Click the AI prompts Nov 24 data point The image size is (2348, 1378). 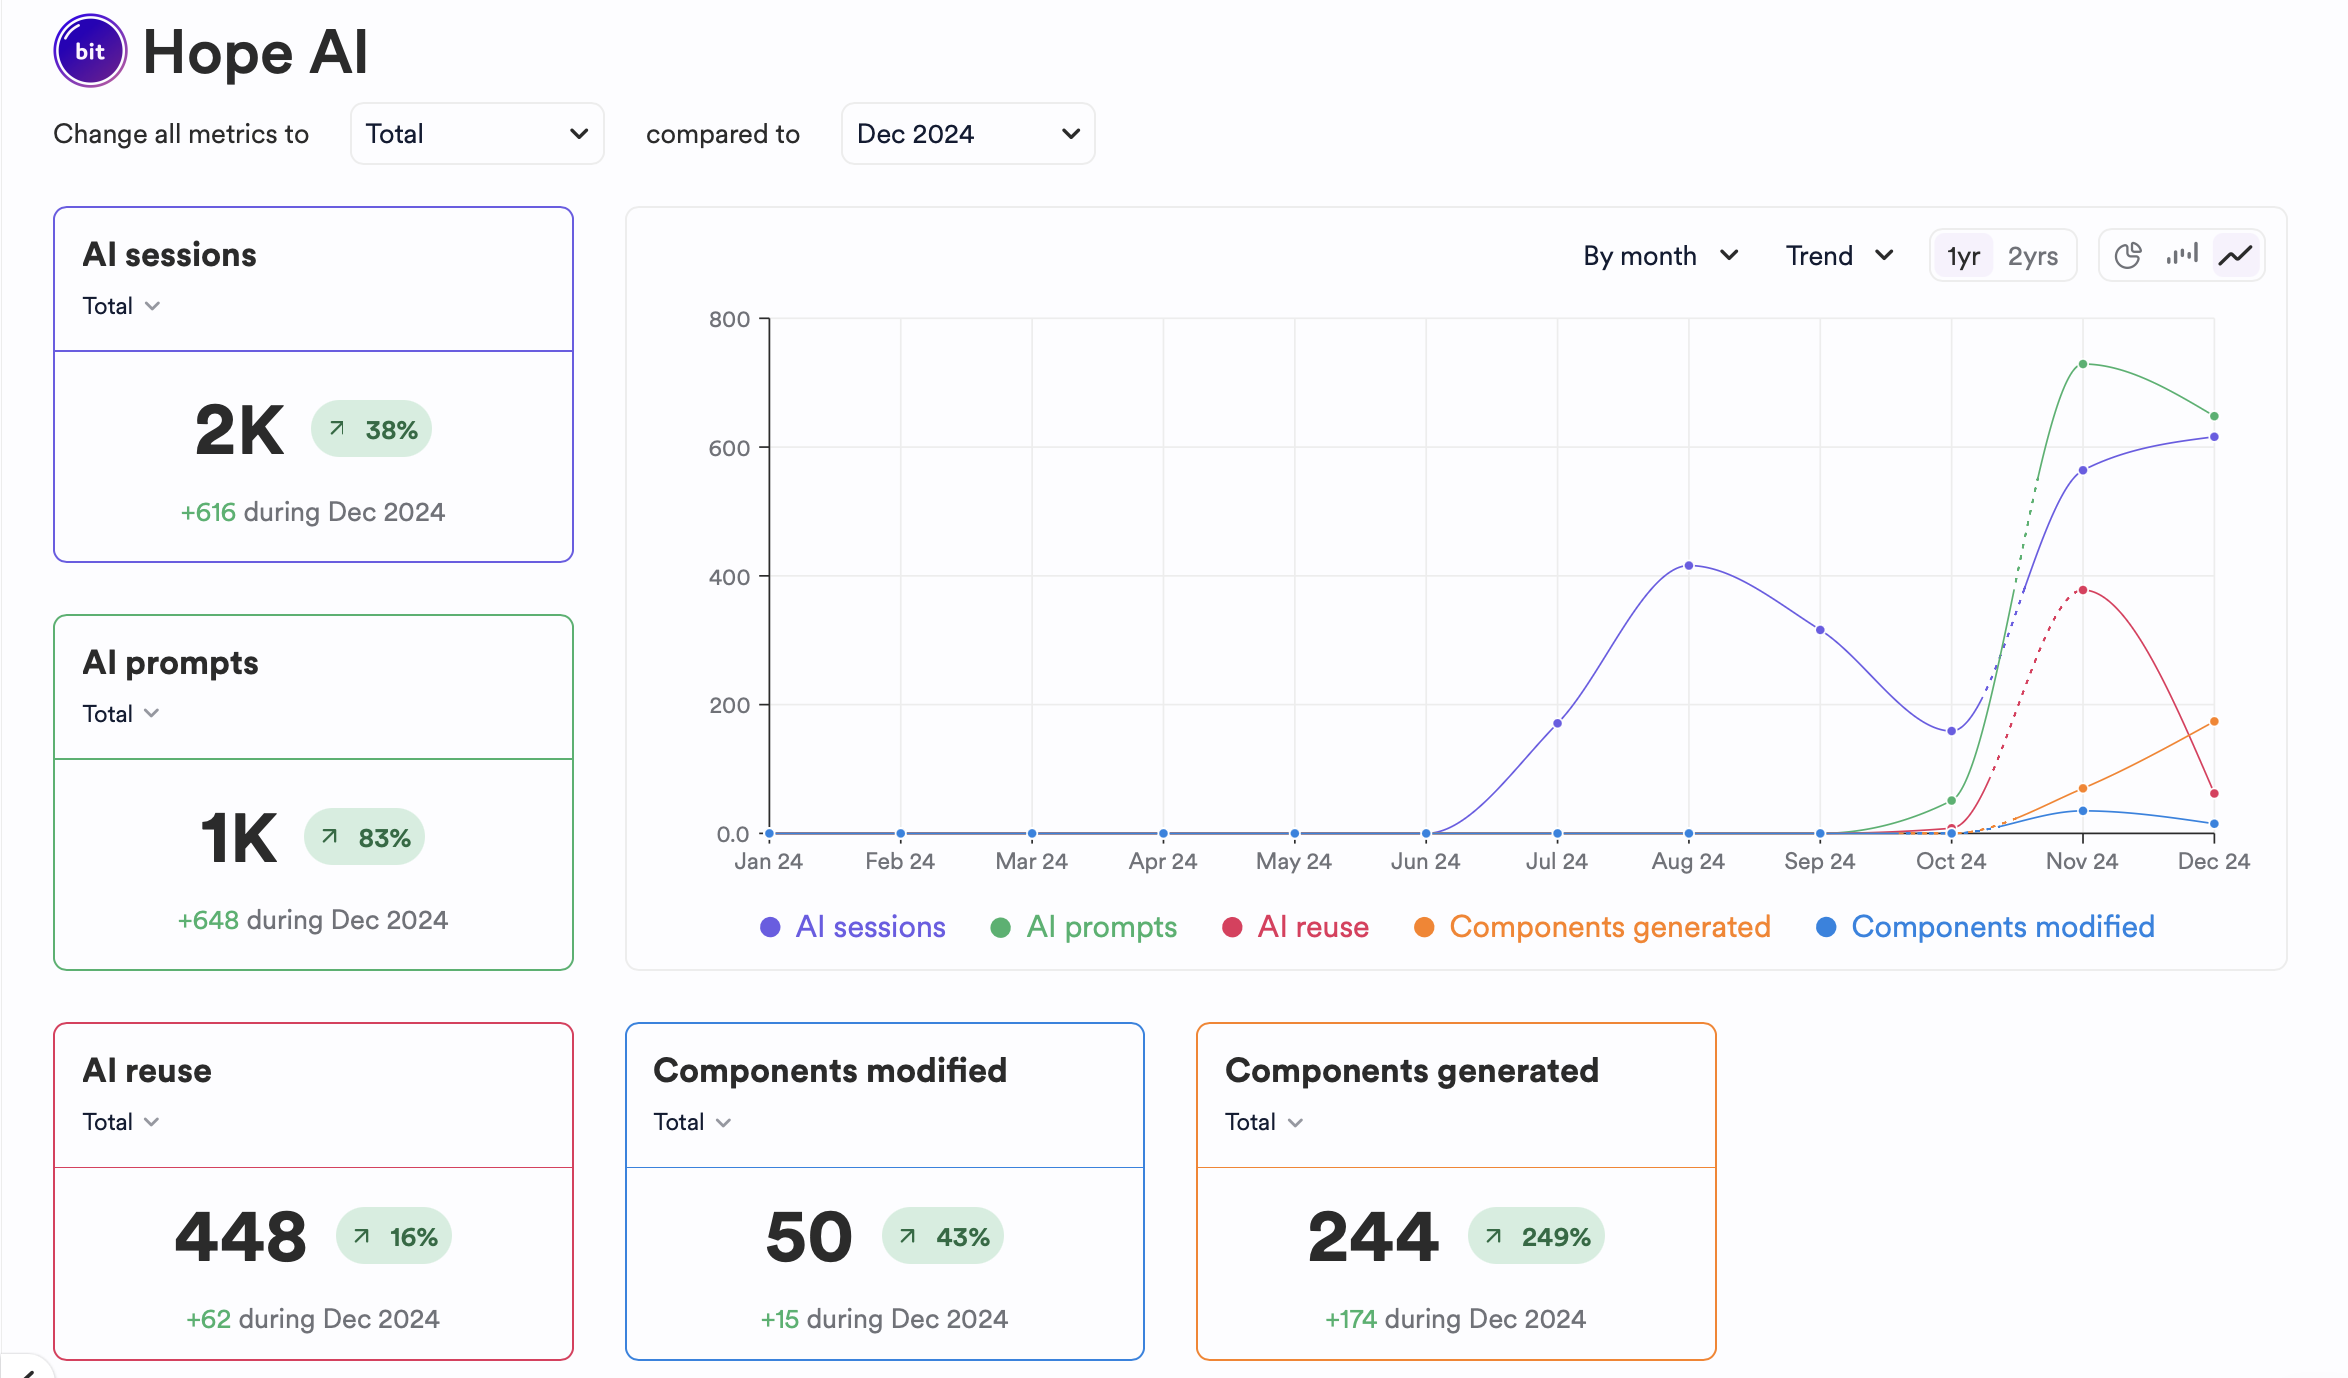tap(2083, 364)
